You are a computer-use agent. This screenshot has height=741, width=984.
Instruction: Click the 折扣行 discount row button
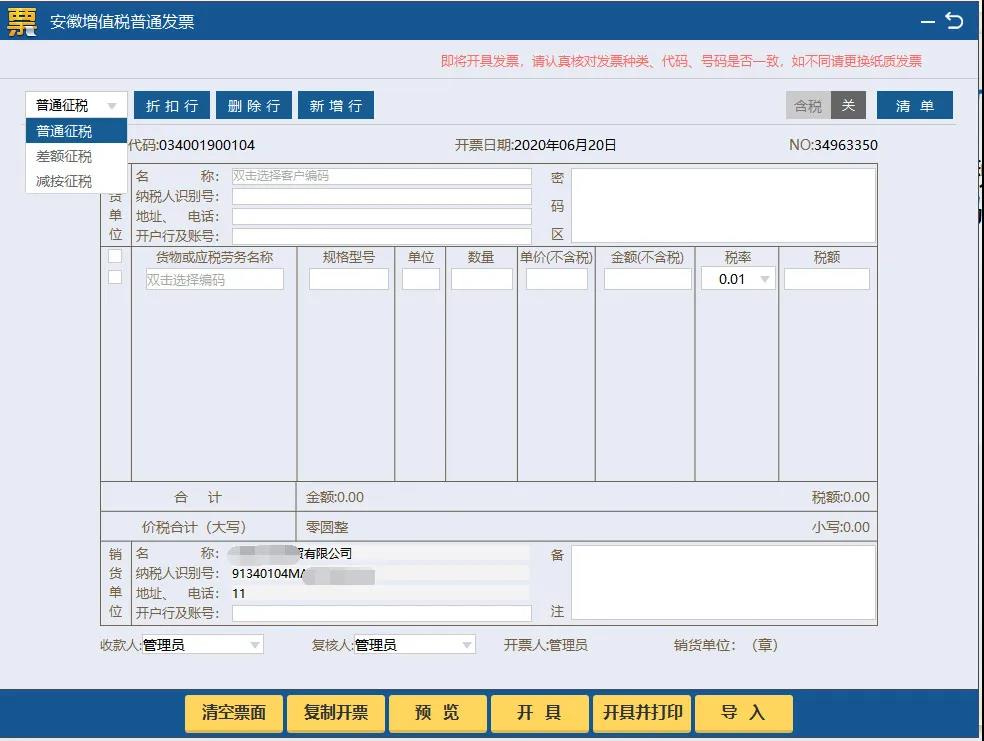(171, 104)
